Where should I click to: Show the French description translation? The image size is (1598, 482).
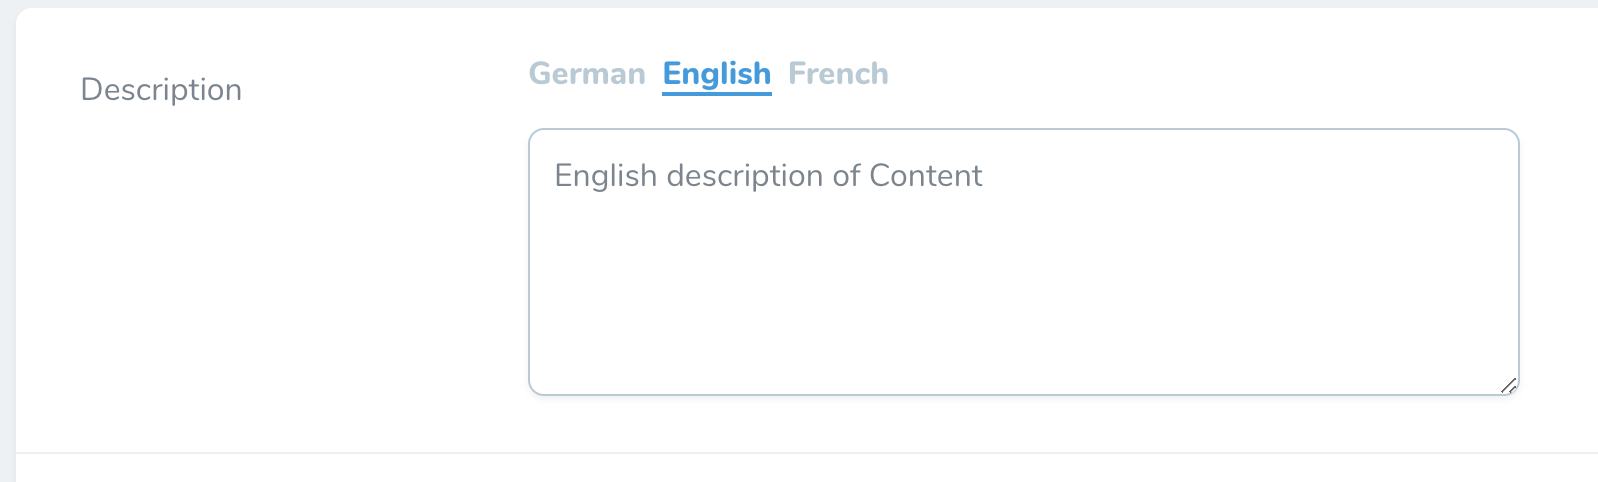[838, 74]
